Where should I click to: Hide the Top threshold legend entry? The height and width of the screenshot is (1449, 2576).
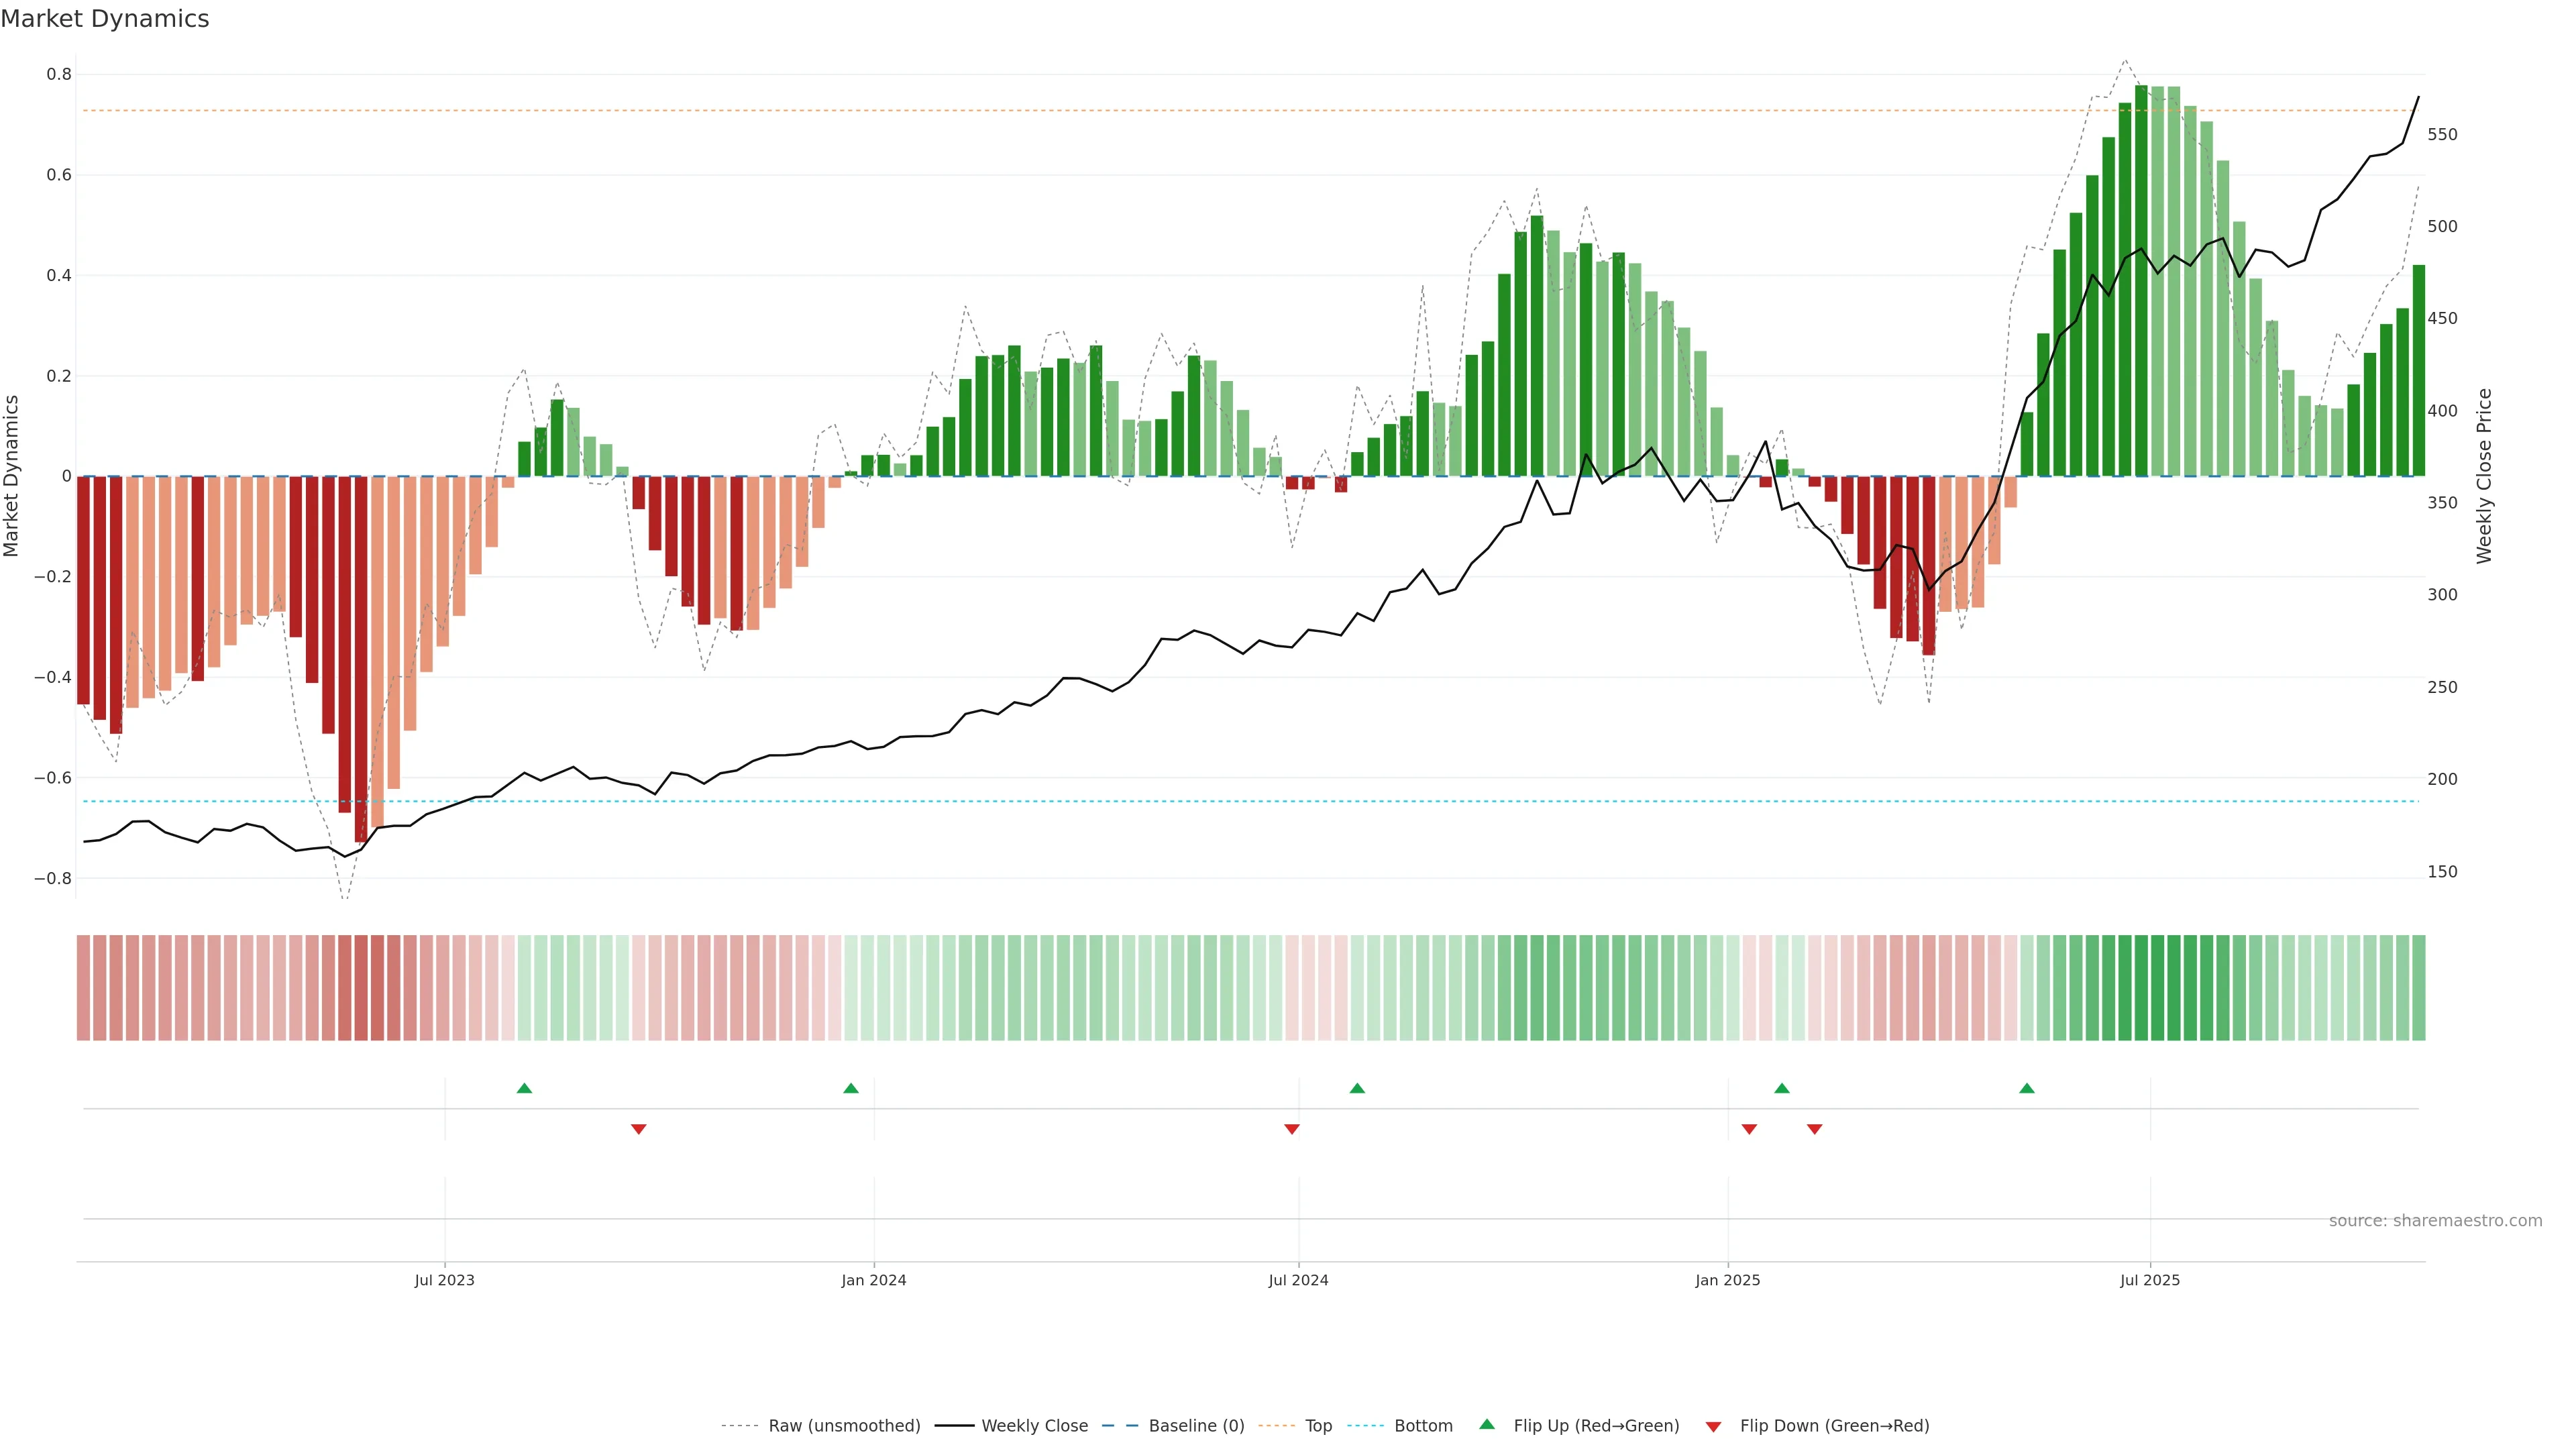[x=1318, y=1426]
